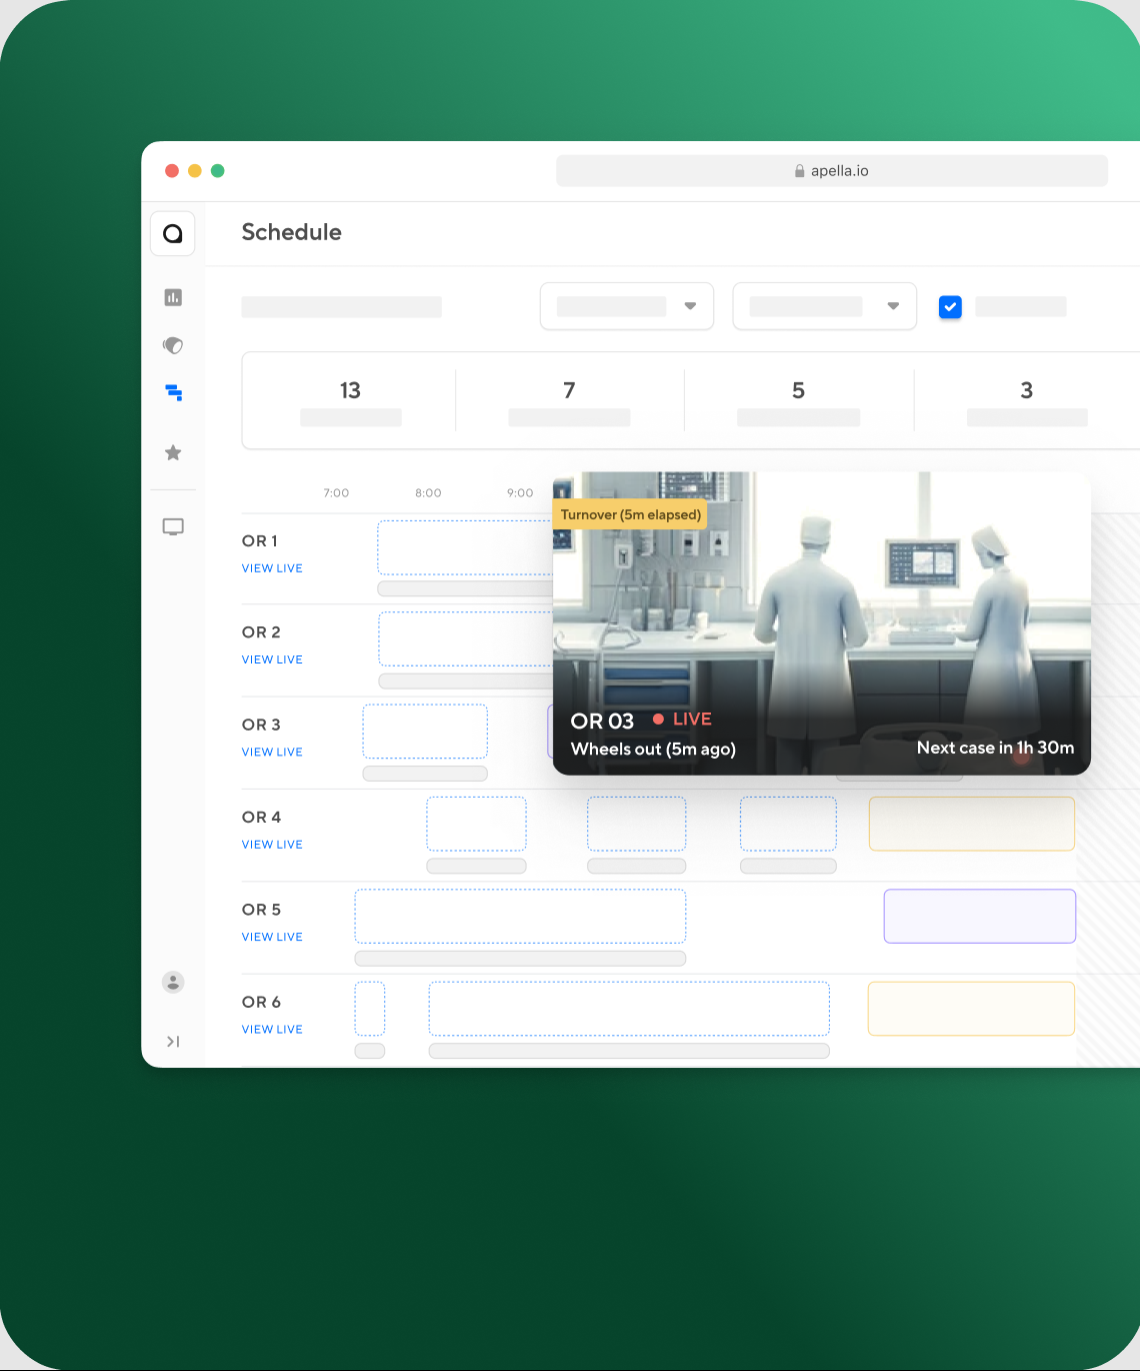Screen dimensions: 1140x1371
Task: Select the yellow case block in OR 4
Action: (x=972, y=824)
